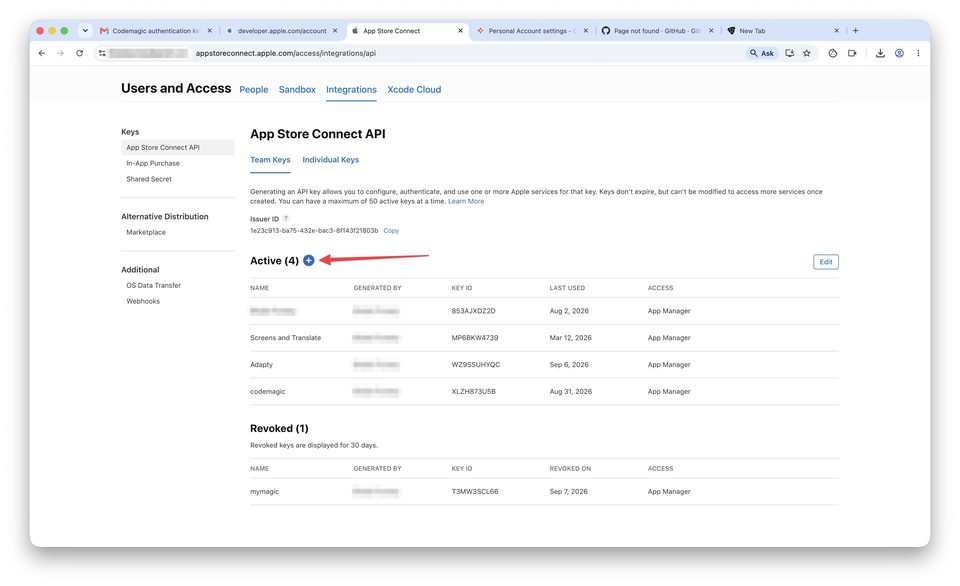Click key ID MP6BKW4739
960x586 pixels.
point(474,338)
